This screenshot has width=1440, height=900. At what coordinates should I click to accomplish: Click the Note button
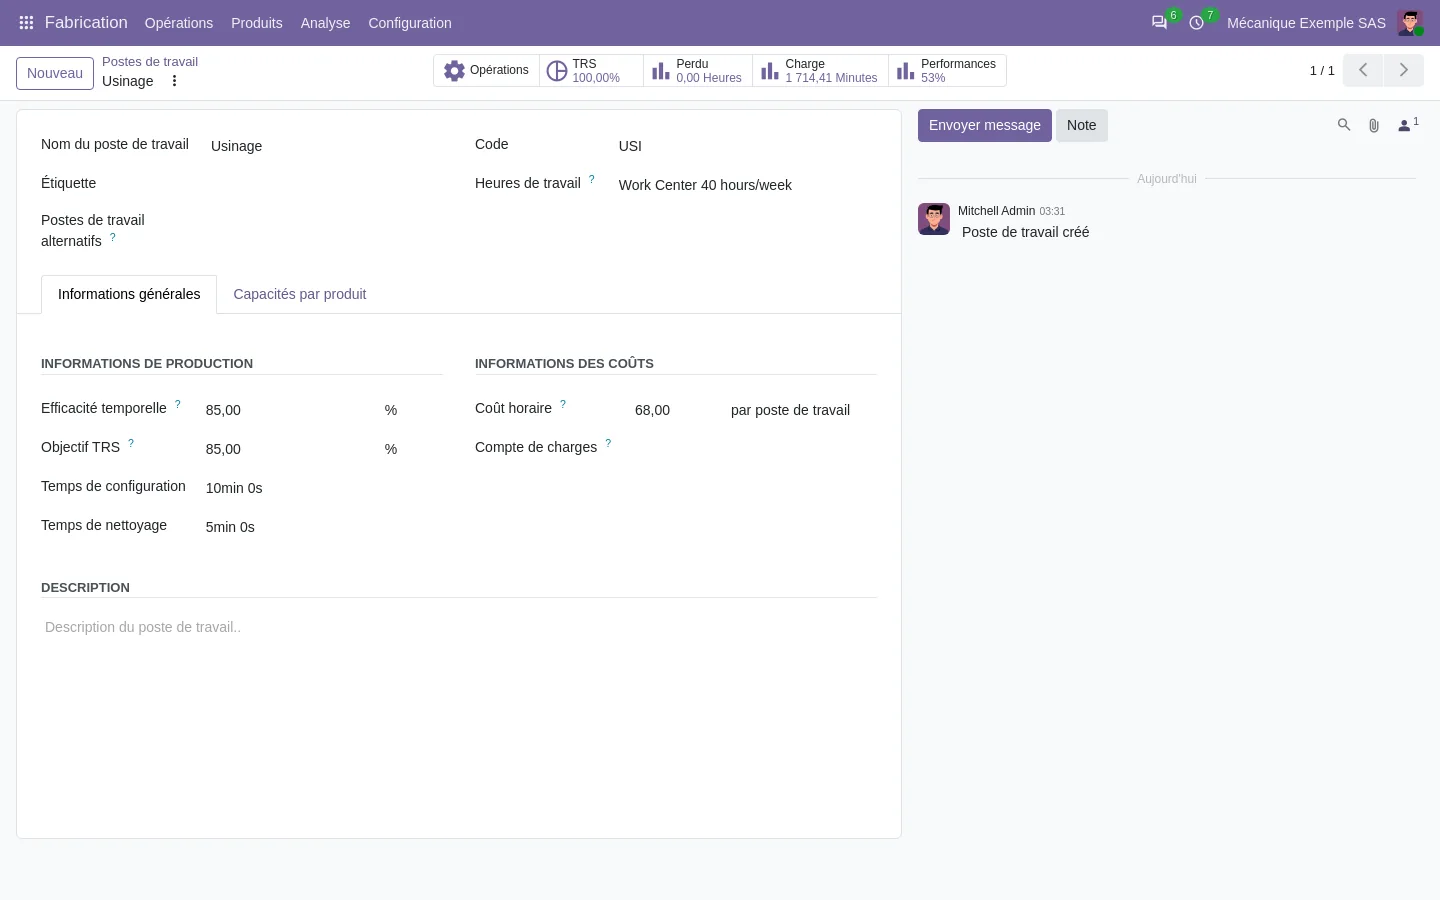tap(1081, 125)
